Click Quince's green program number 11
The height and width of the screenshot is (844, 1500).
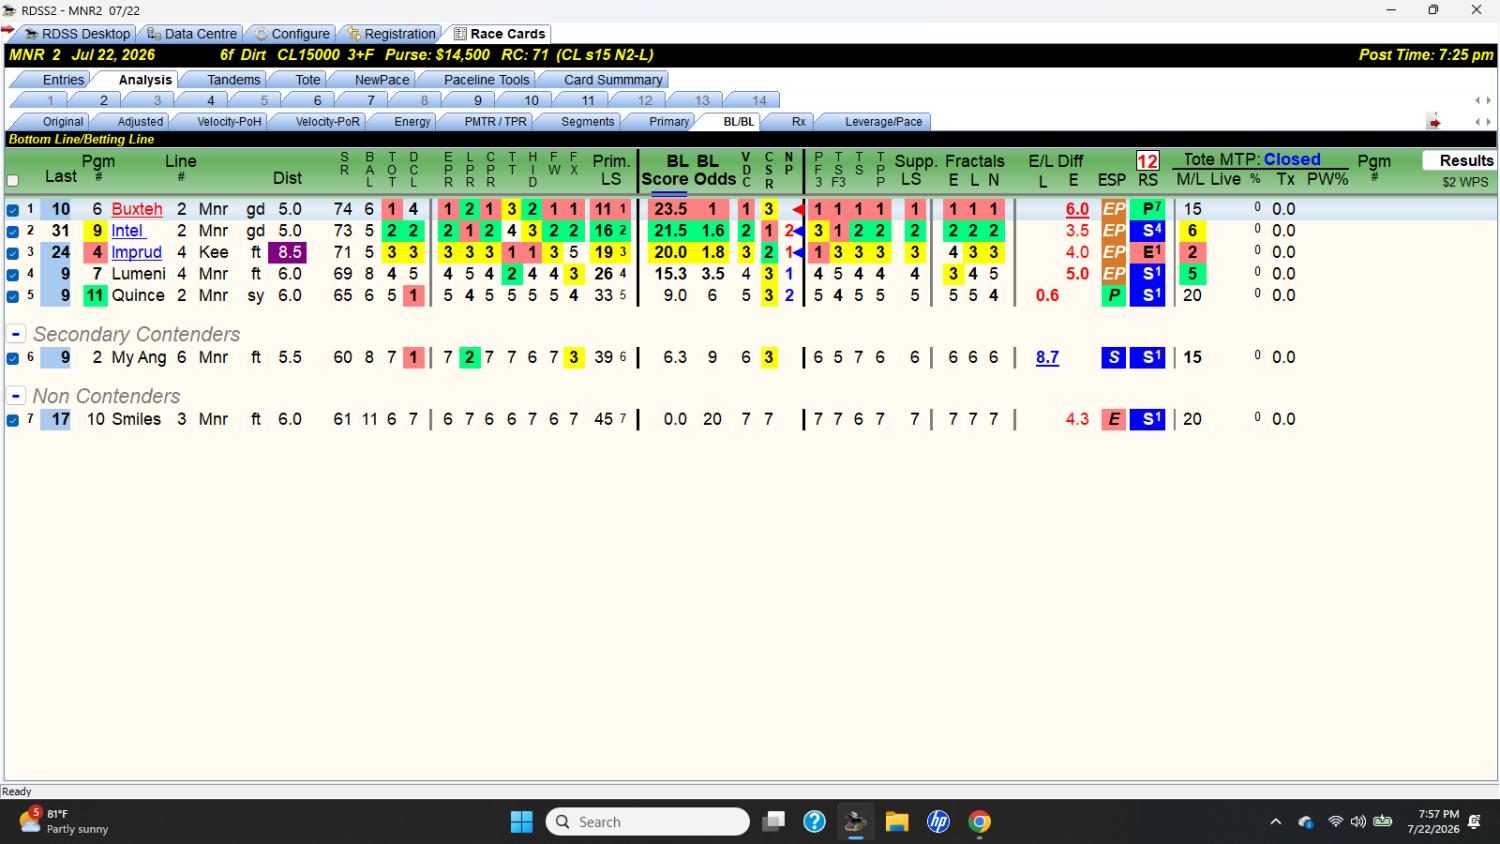pyautogui.click(x=95, y=295)
